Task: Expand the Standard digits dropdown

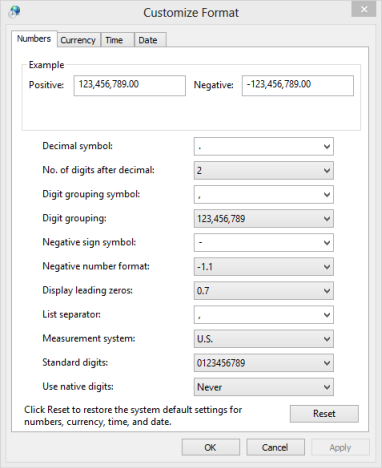Action: pos(264,362)
